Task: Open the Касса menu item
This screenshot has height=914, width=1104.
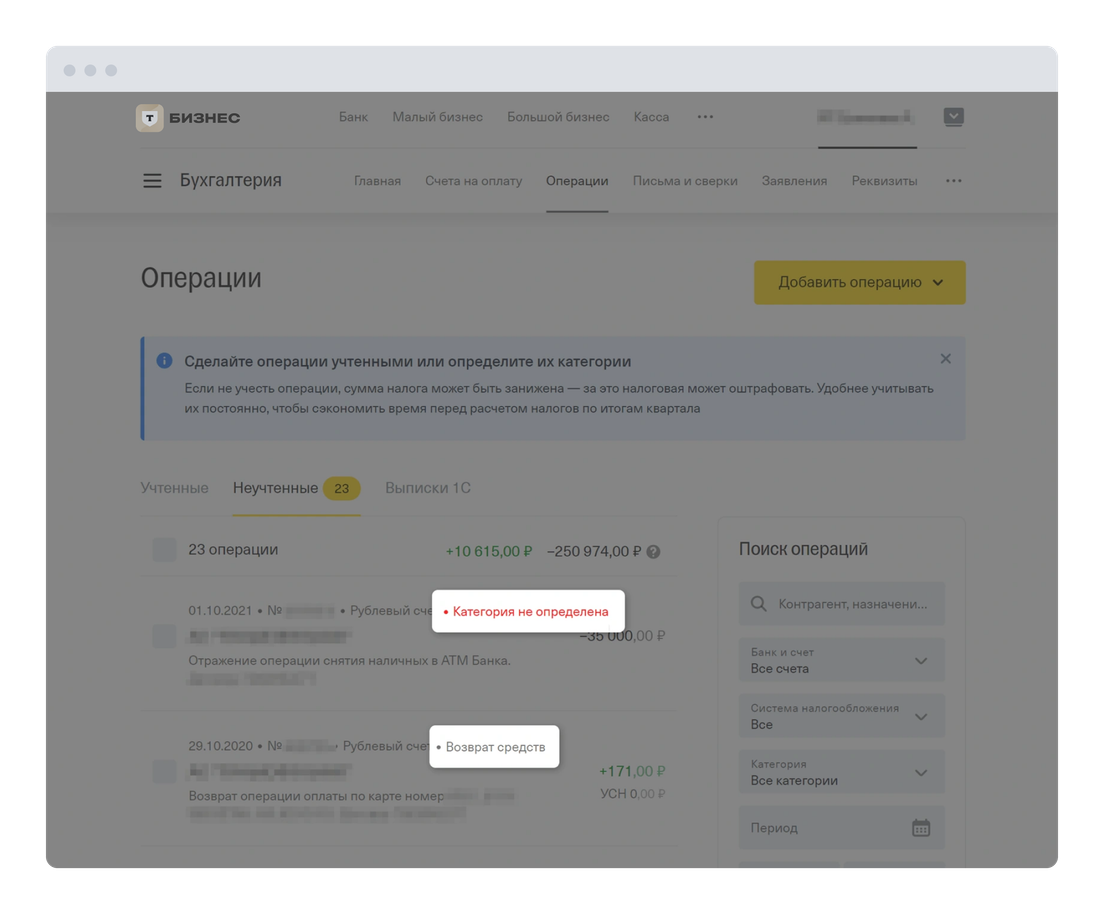Action: point(651,117)
